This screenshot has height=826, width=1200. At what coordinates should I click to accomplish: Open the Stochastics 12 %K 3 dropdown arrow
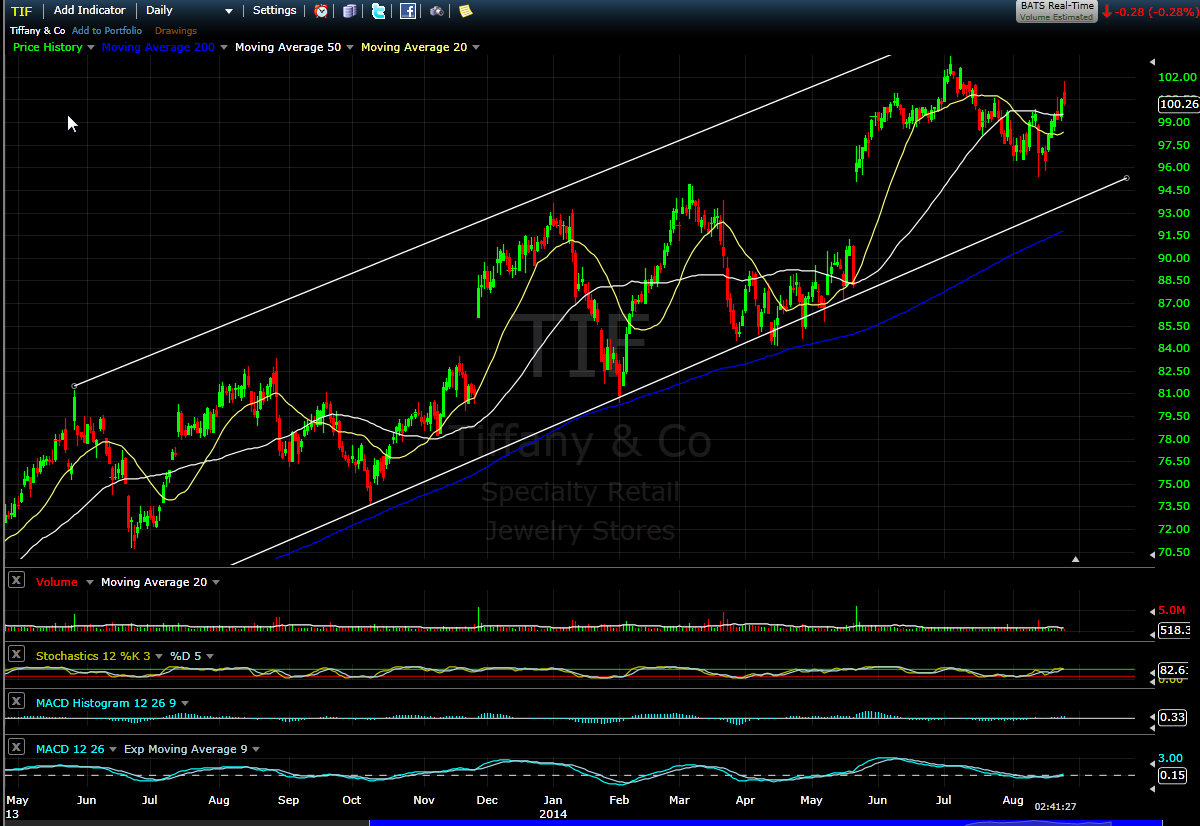click(160, 657)
